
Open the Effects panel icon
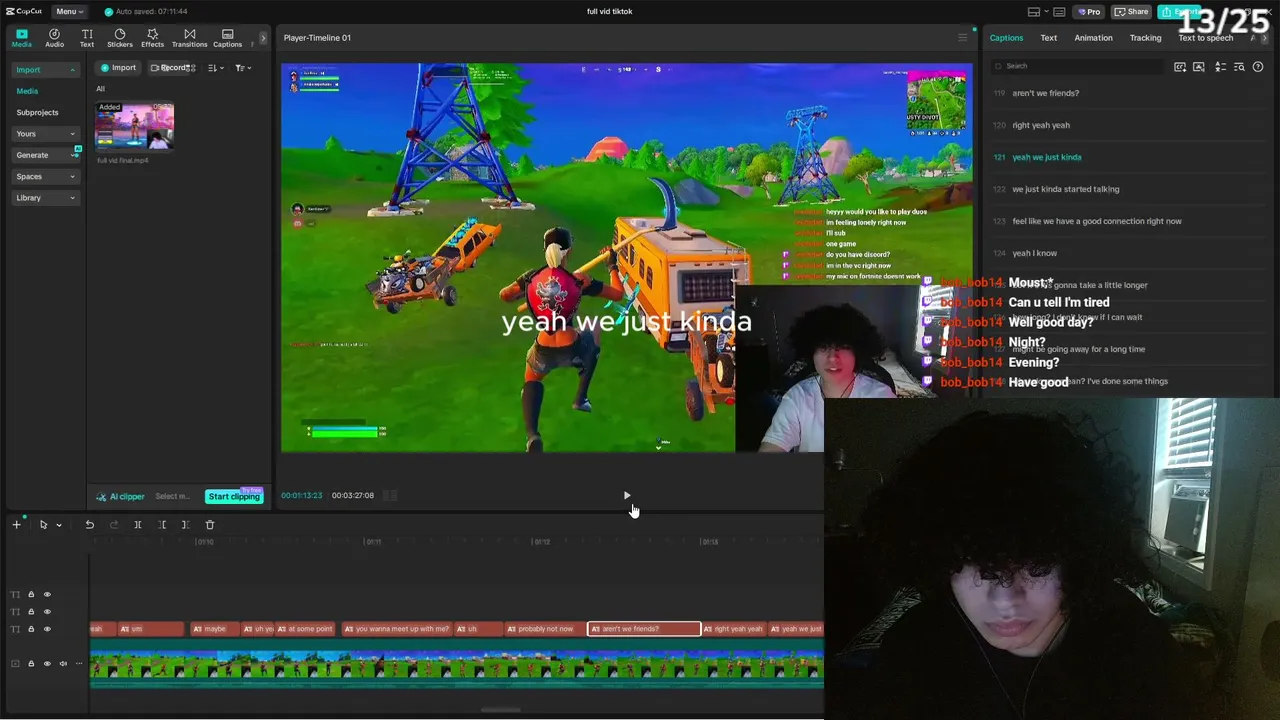point(152,38)
